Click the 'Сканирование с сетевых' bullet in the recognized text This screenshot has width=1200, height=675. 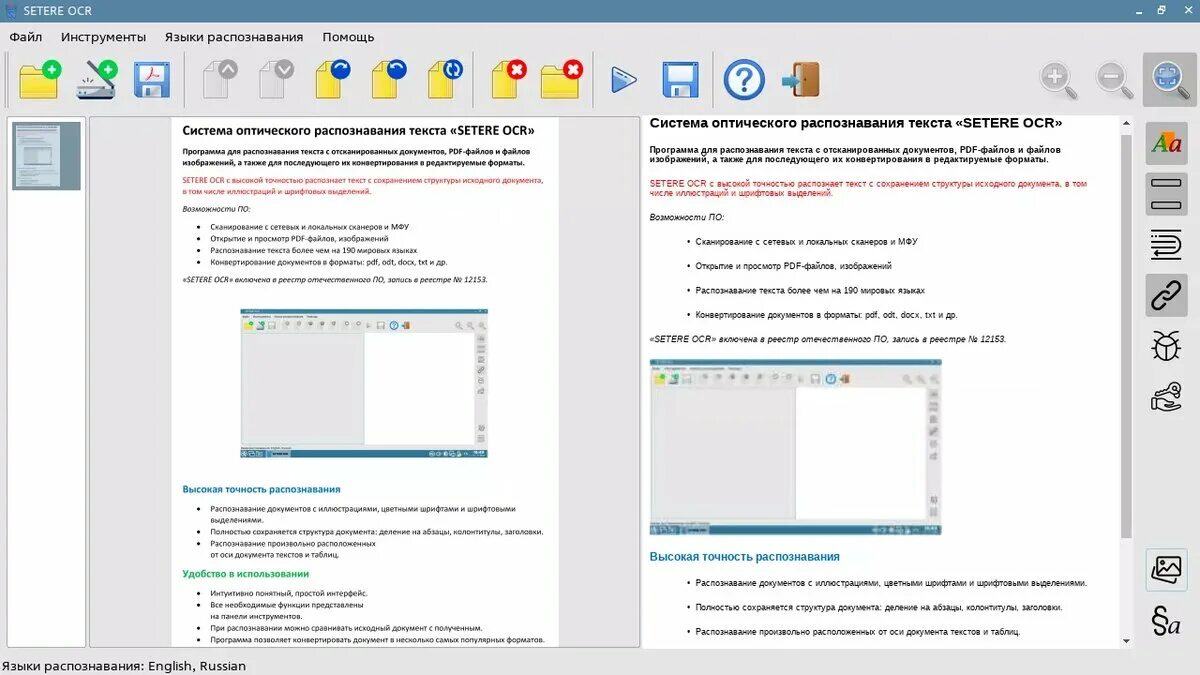[806, 242]
